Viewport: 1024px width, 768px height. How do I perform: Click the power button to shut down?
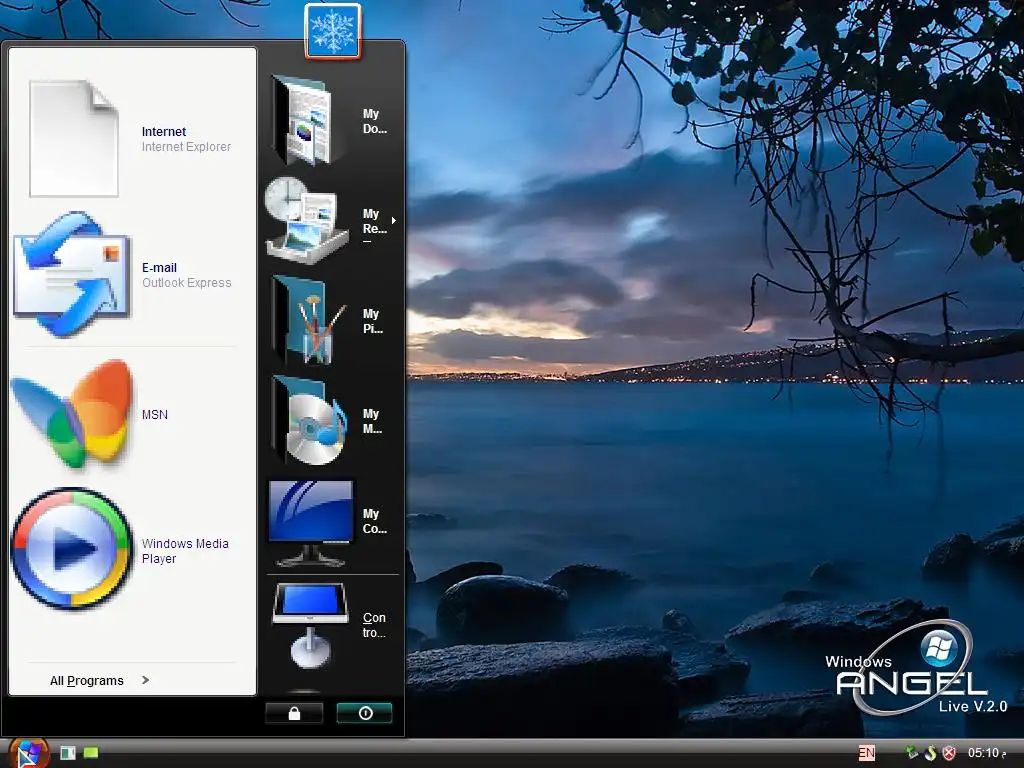tap(364, 713)
